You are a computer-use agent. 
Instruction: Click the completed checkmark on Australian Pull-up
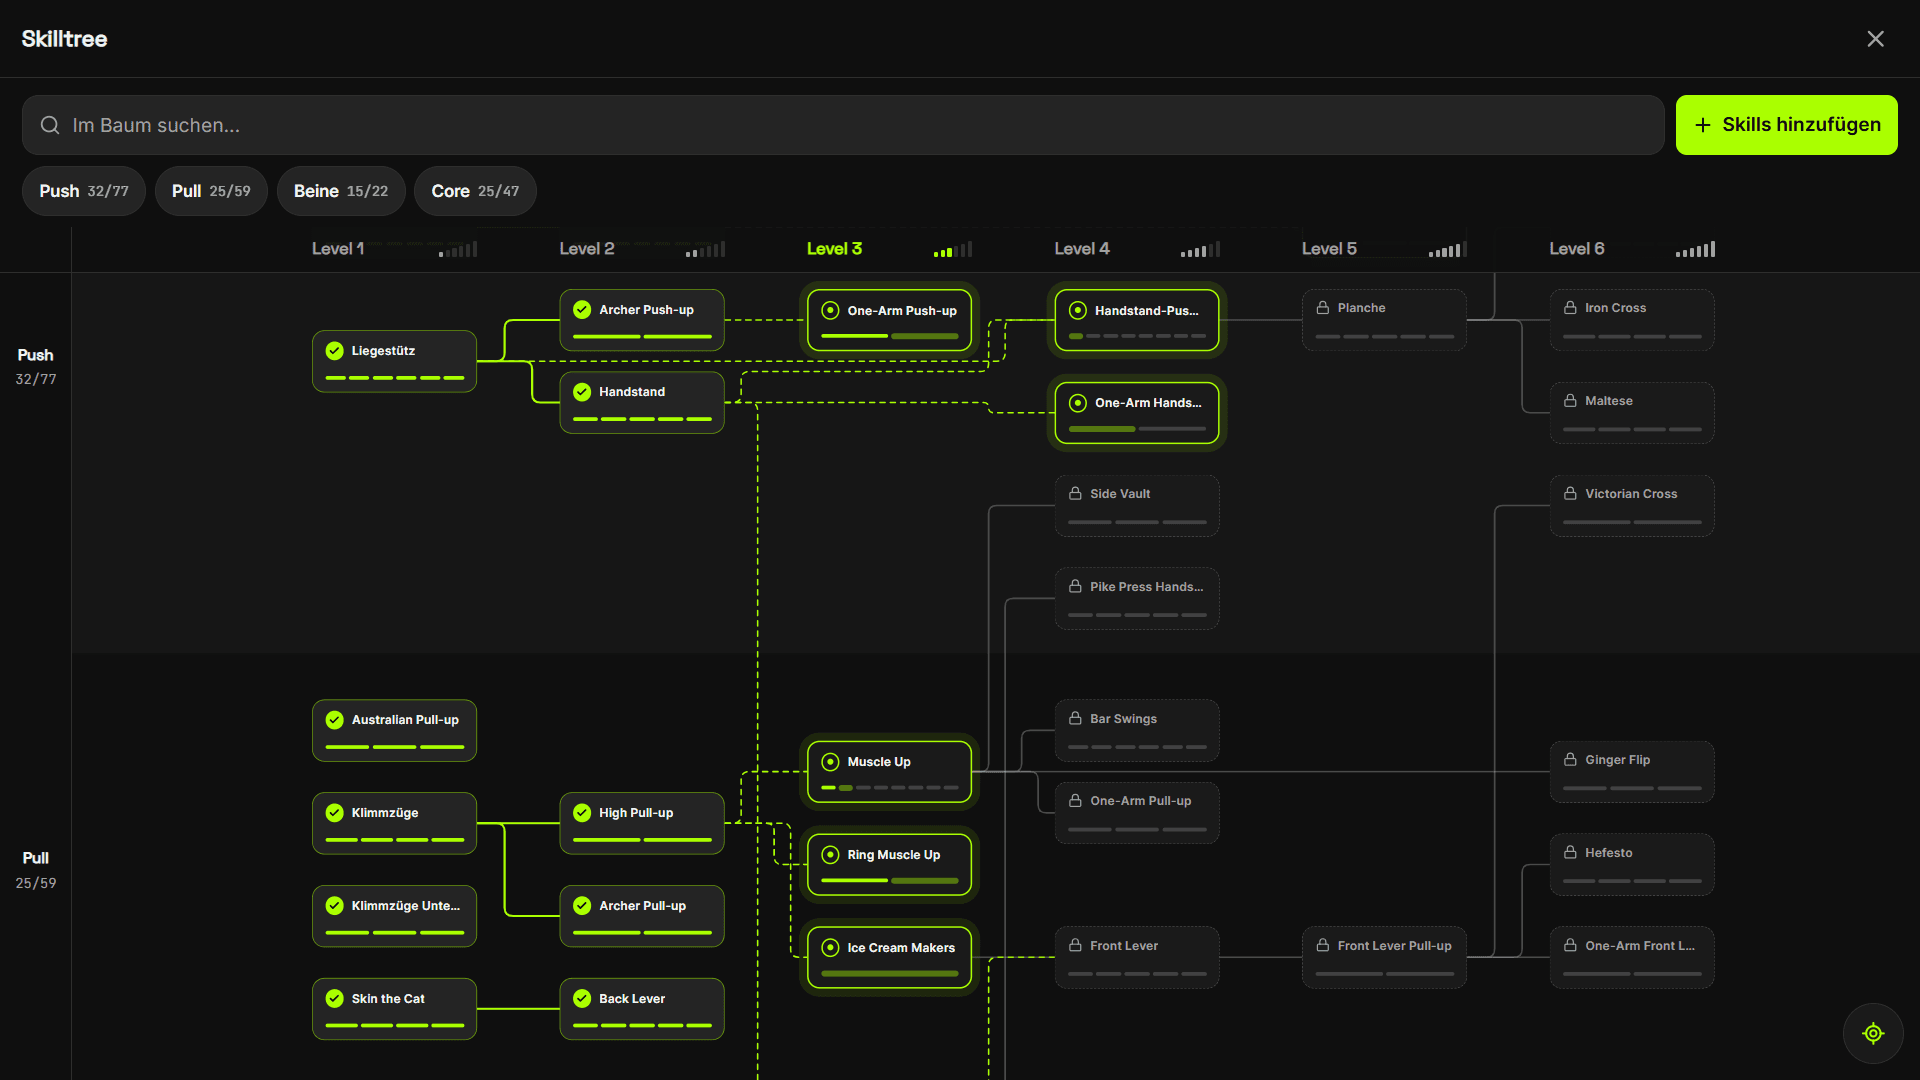pos(335,720)
